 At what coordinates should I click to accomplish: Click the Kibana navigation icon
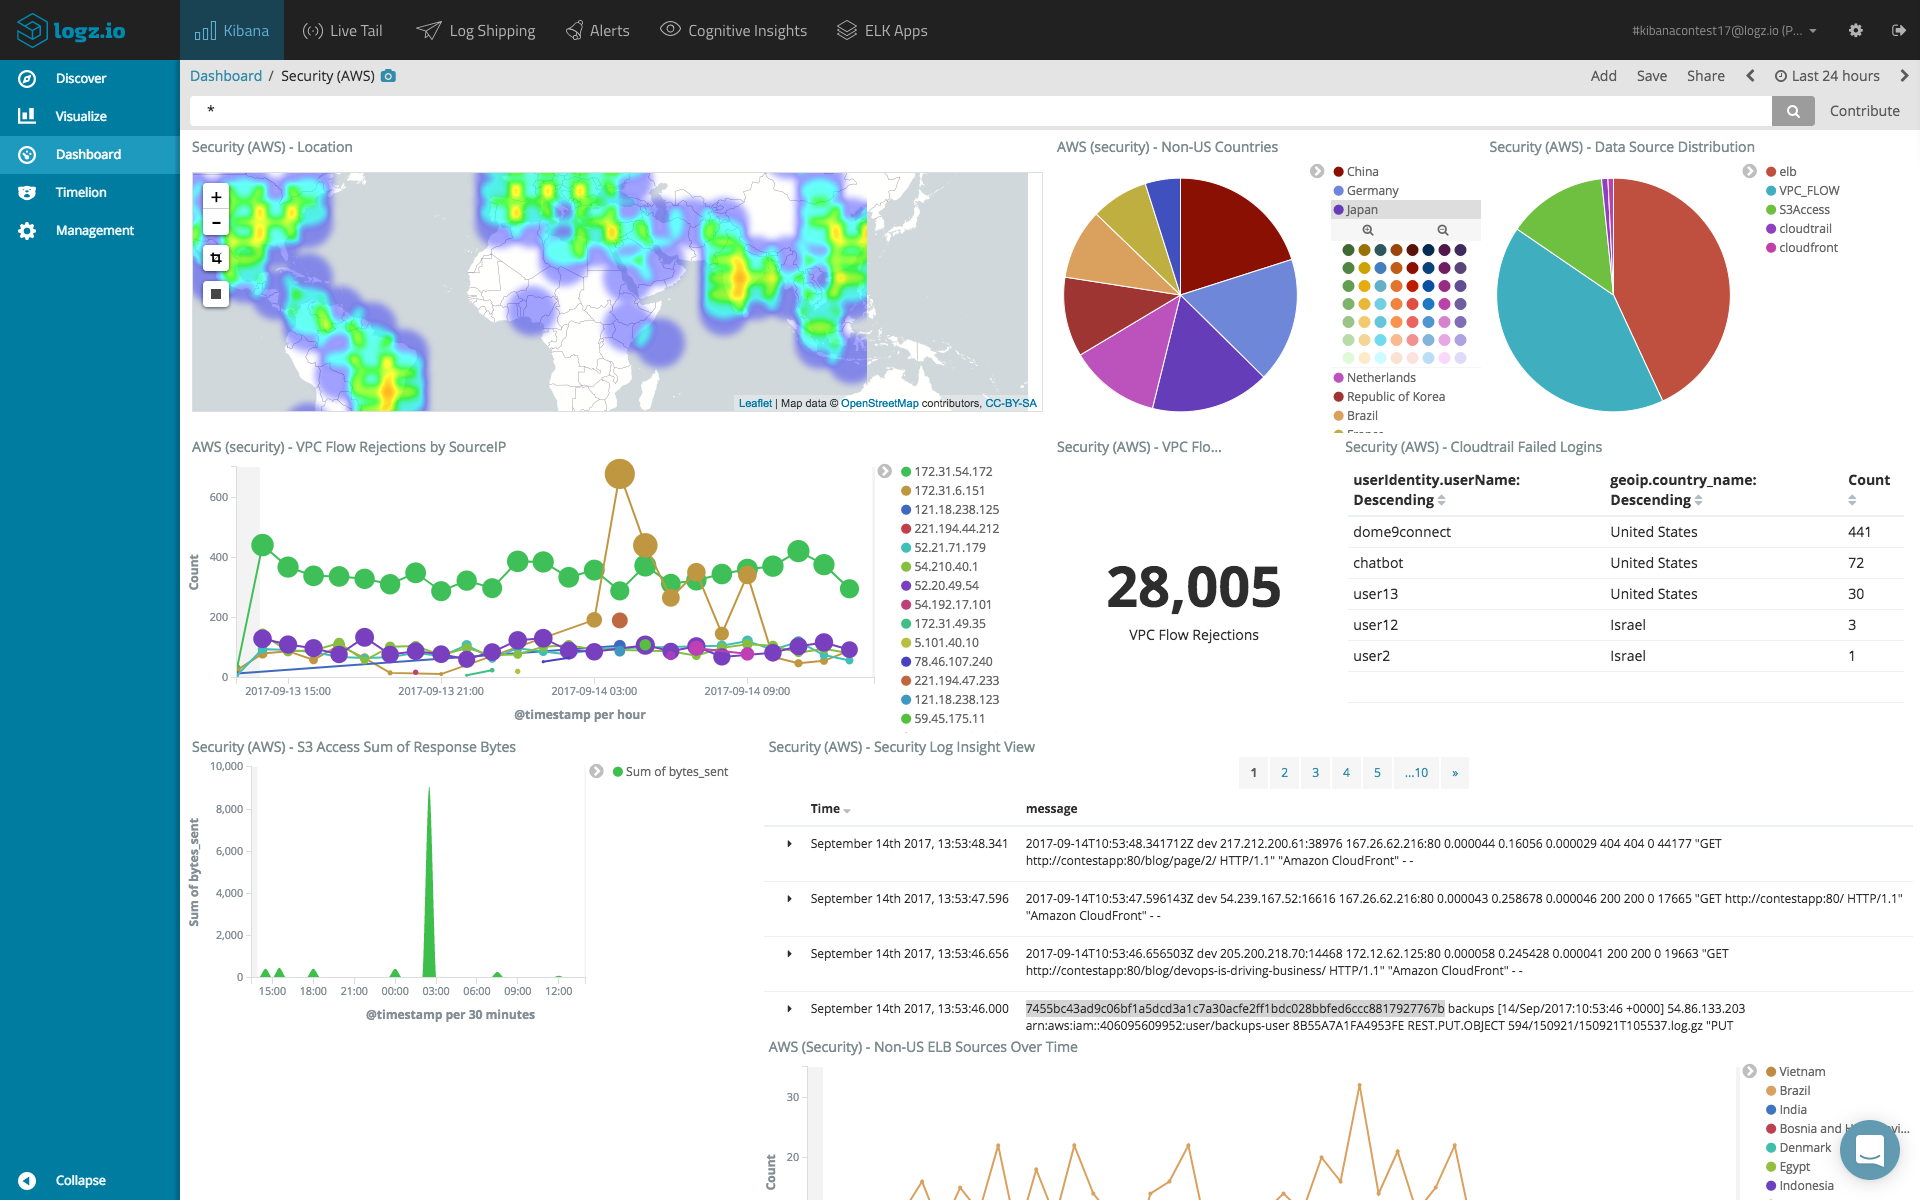pos(205,29)
